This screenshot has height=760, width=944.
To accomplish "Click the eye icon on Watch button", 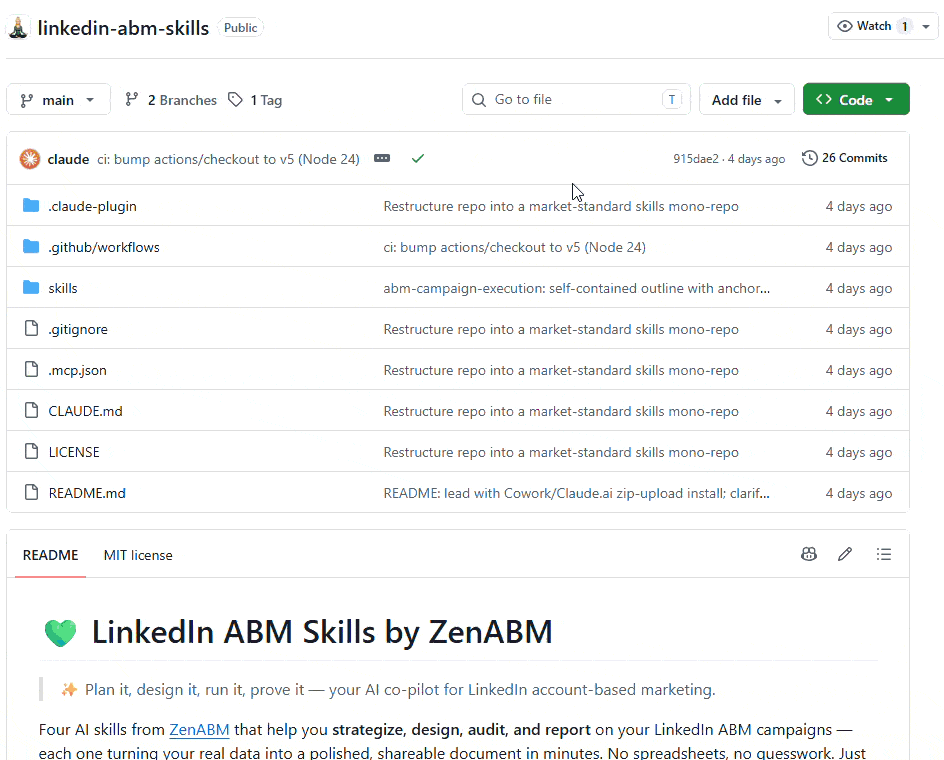I will point(845,26).
